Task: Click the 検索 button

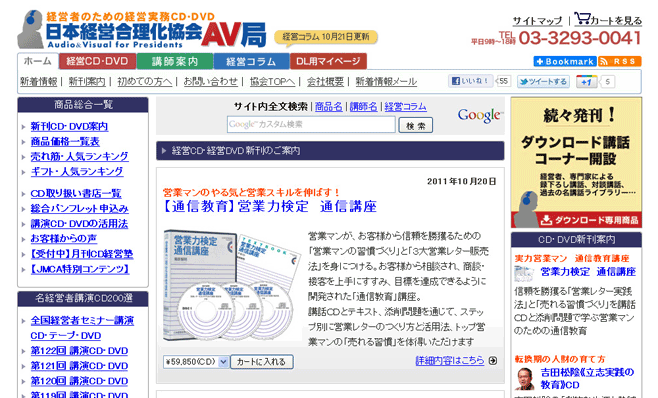Action: point(415,125)
